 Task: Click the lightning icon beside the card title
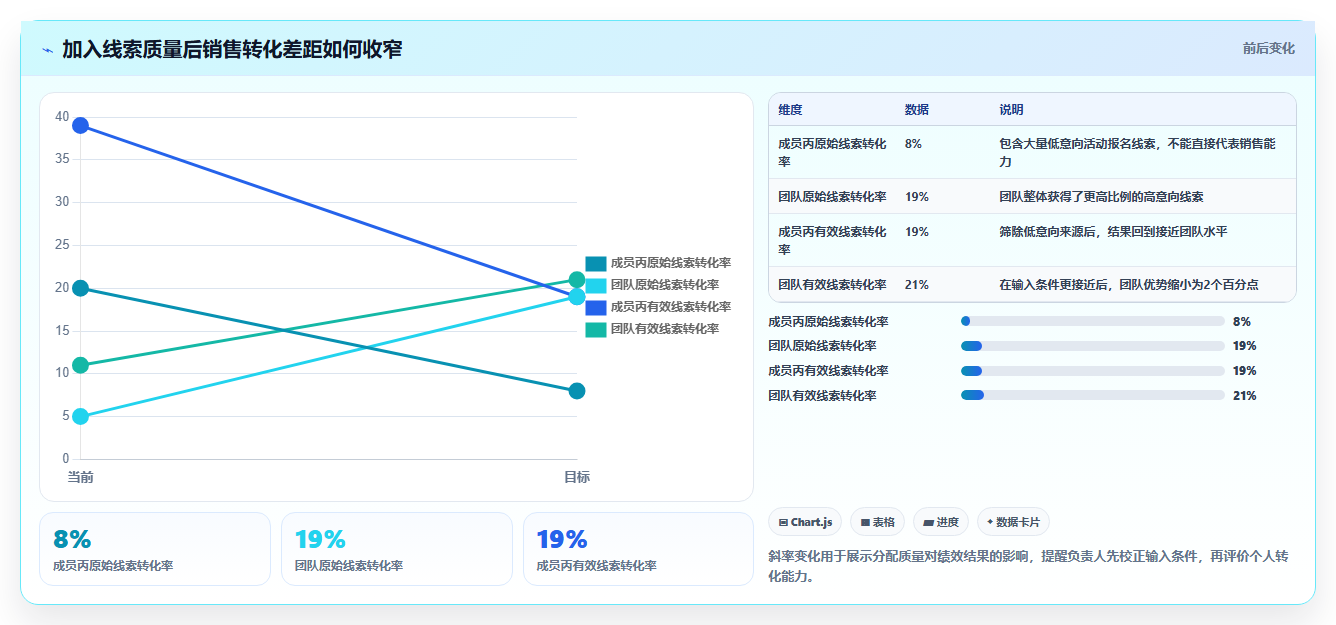pyautogui.click(x=48, y=50)
